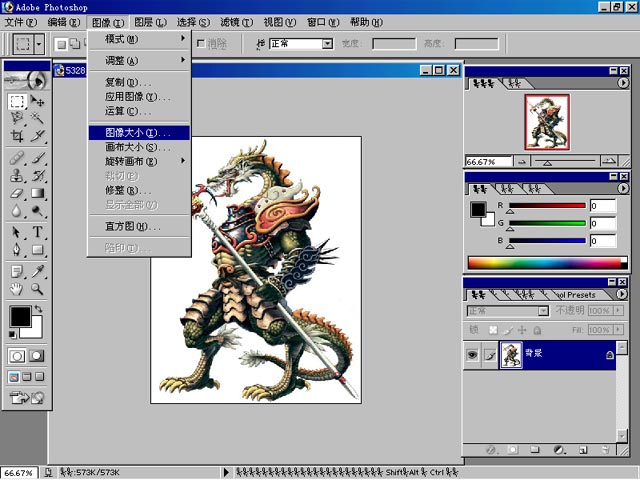This screenshot has height=480, width=640.
Task: Click the red R color slider
Action: (547, 205)
